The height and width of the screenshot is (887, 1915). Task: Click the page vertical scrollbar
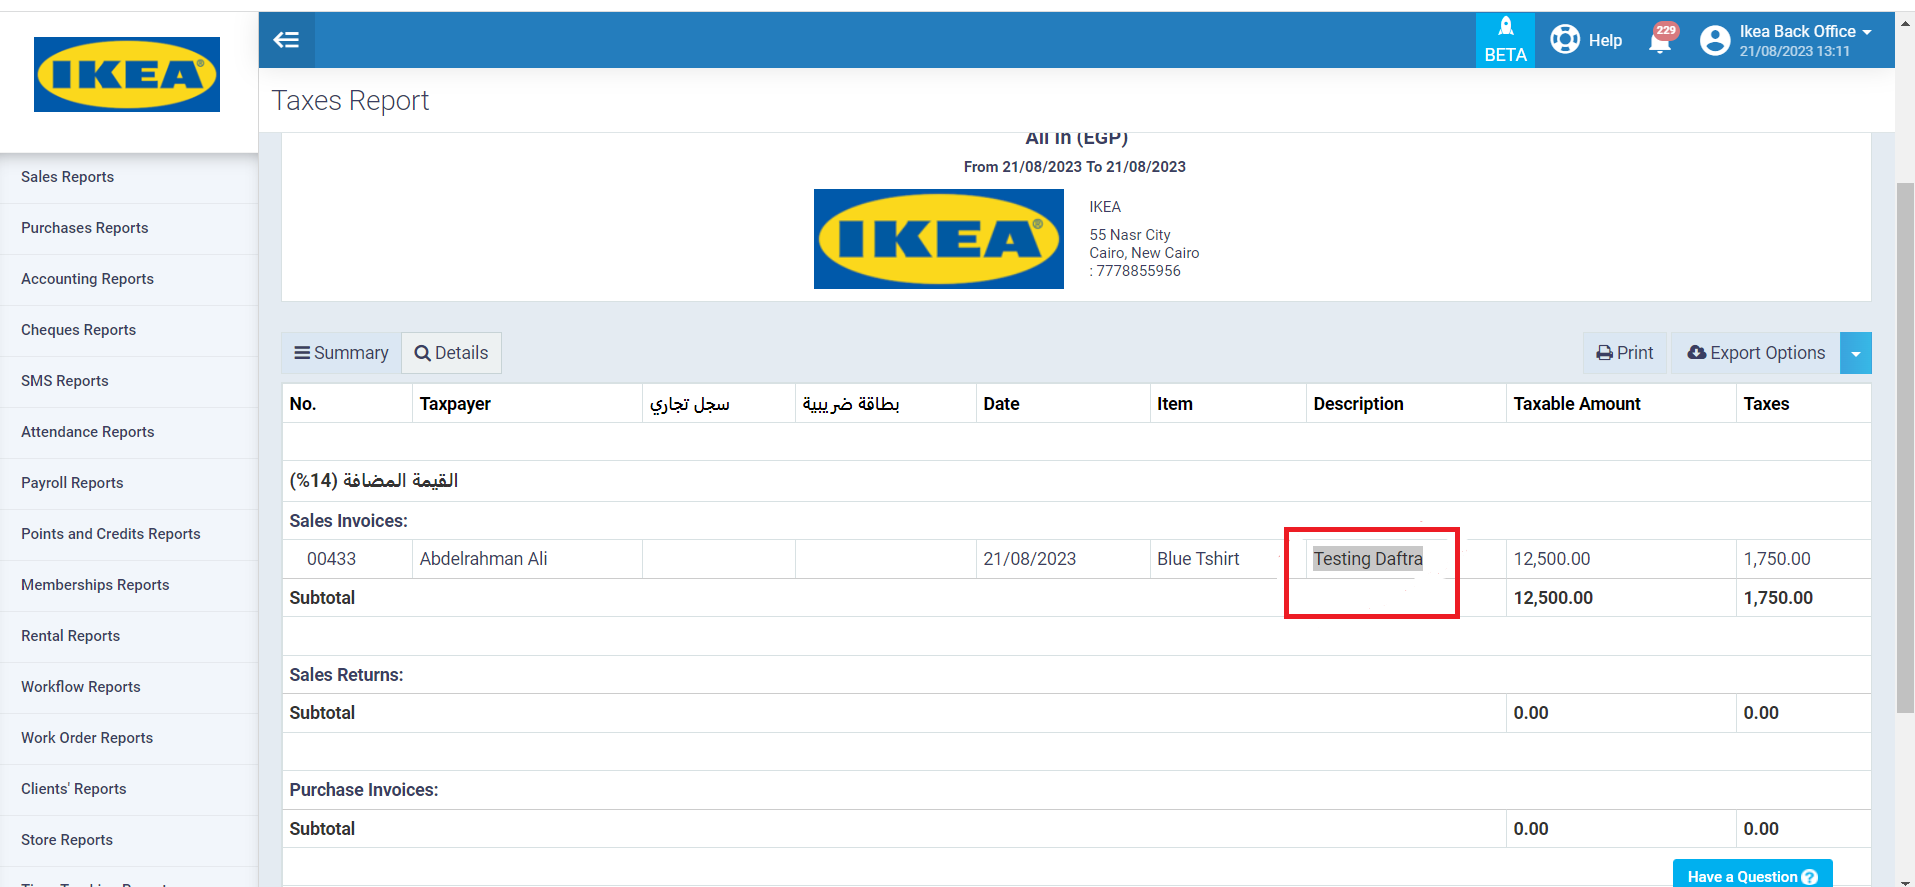point(1905,448)
